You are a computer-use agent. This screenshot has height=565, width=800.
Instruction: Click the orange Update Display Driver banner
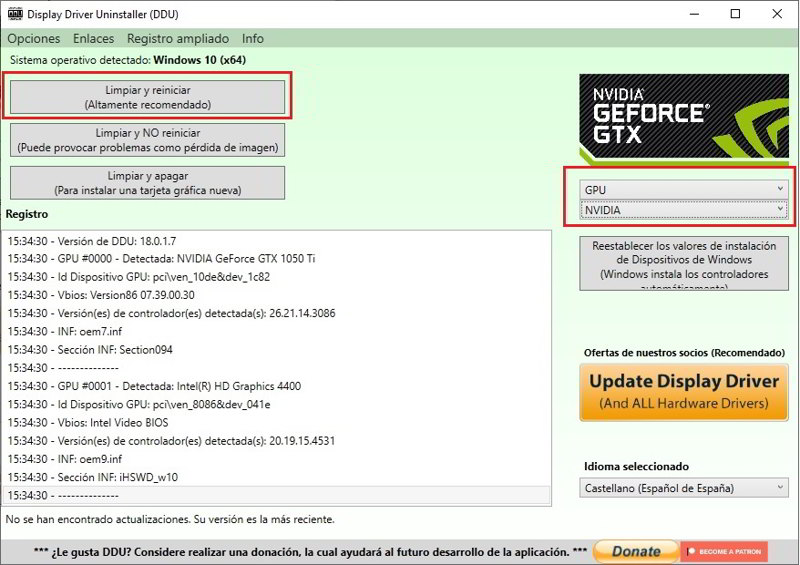tap(684, 391)
